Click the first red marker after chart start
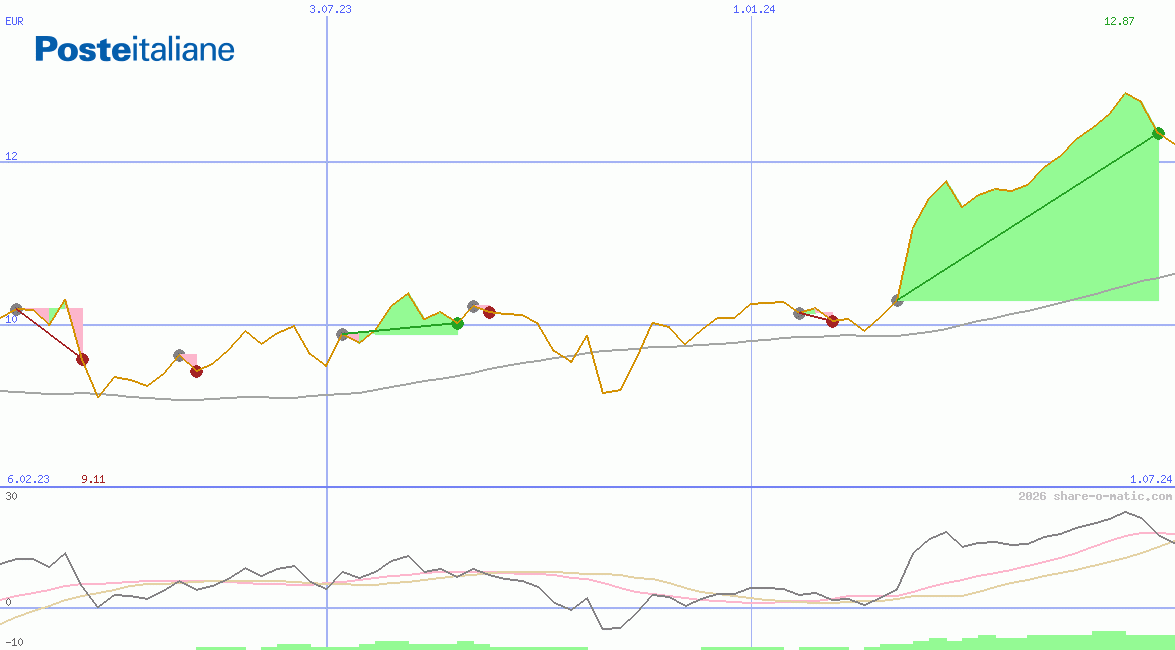The width and height of the screenshot is (1175, 650). 82,359
